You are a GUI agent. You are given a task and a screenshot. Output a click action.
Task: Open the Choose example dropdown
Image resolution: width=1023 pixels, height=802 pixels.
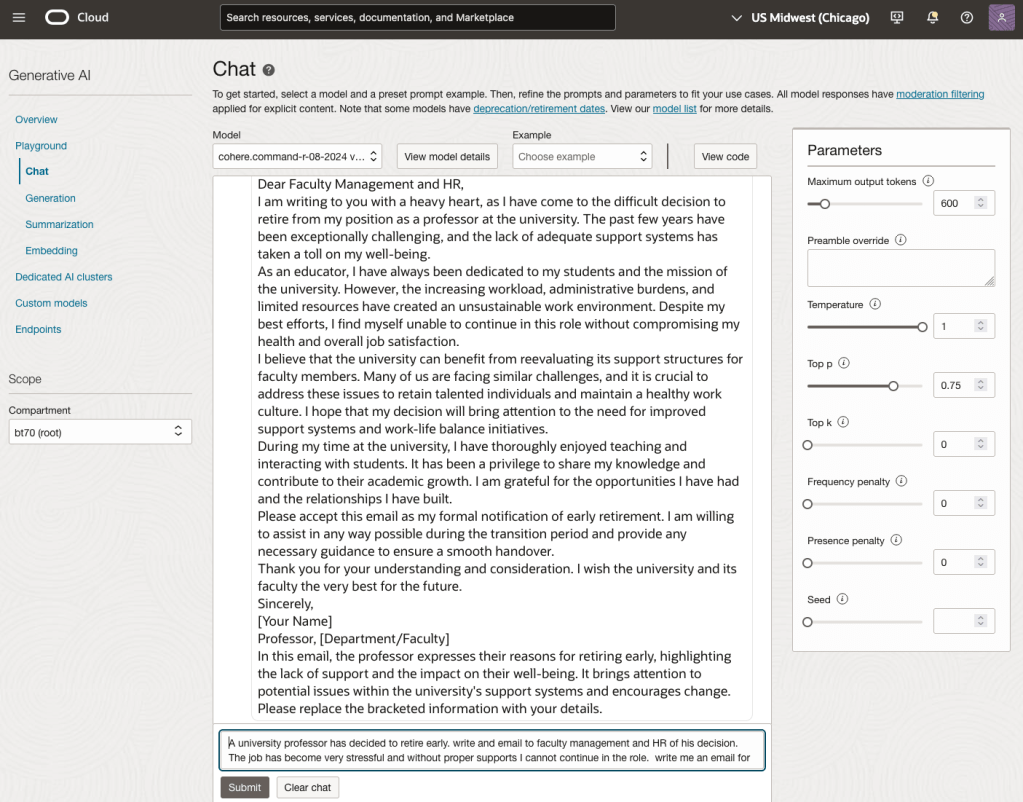582,156
